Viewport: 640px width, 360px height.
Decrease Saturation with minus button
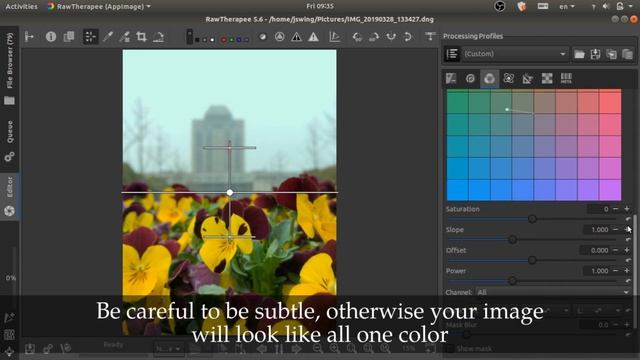click(x=616, y=209)
